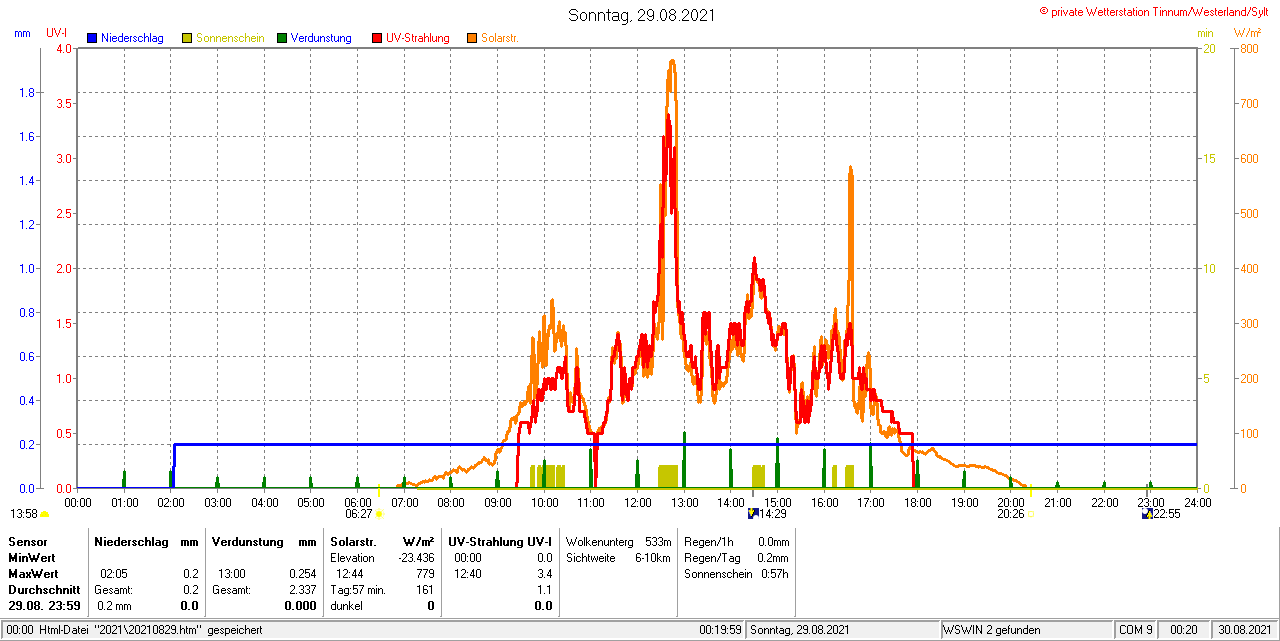Click the Tag:57 min. entry

point(358,590)
